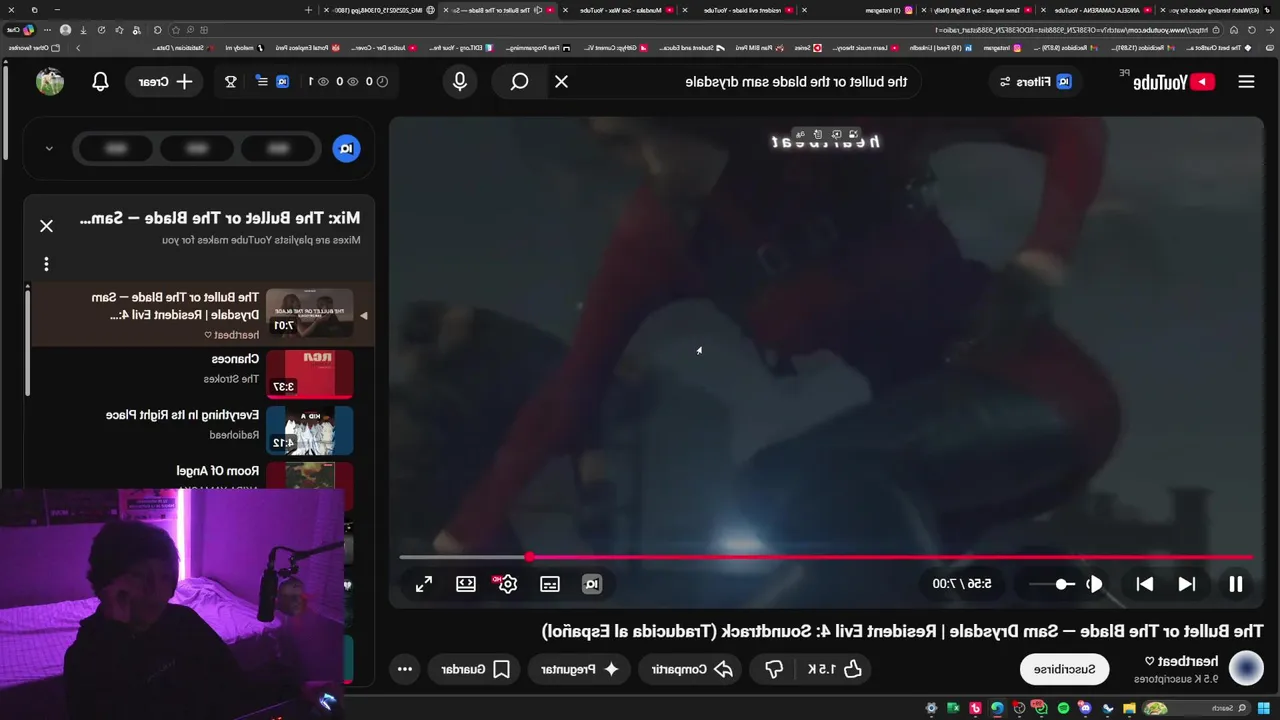The image size is (1280, 720).
Task: Go to the YouTube home logo
Action: point(1173,82)
